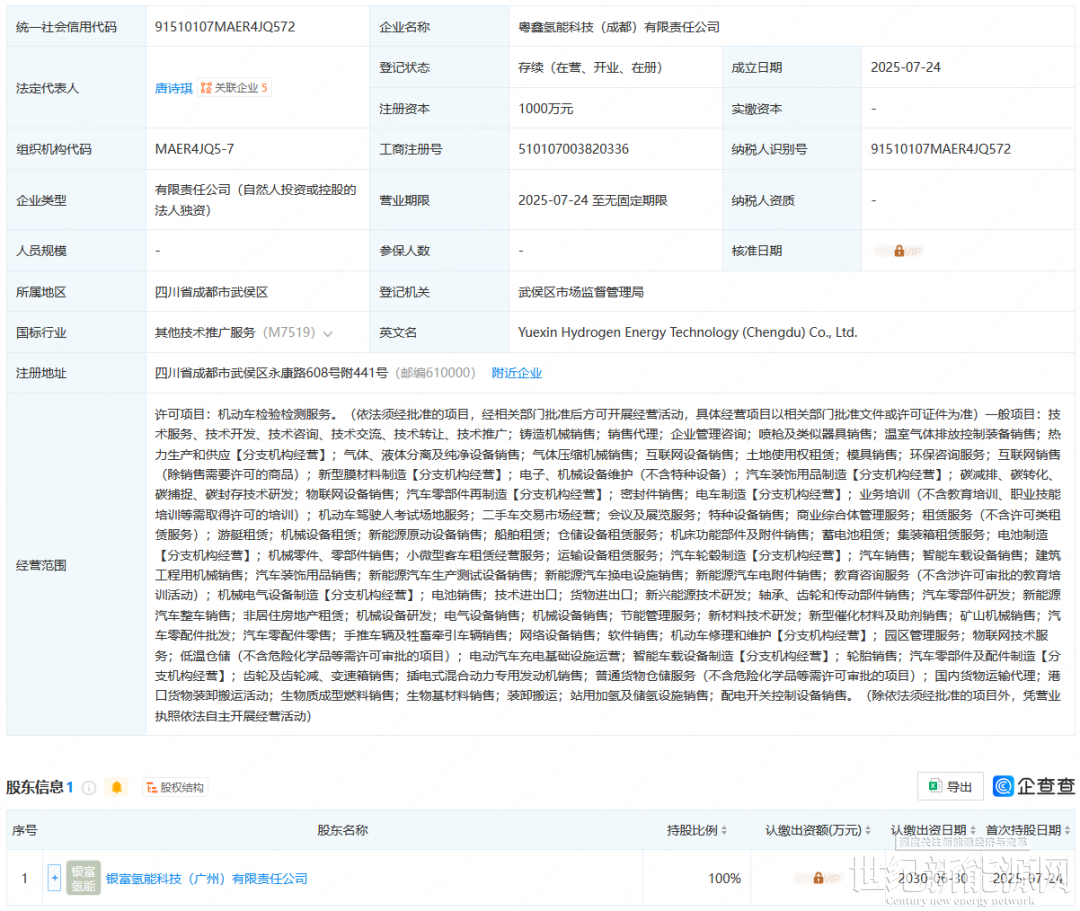The height and width of the screenshot is (911, 1080).
Task: Expand the 国标行业 category chevron
Action: pyautogui.click(x=328, y=333)
